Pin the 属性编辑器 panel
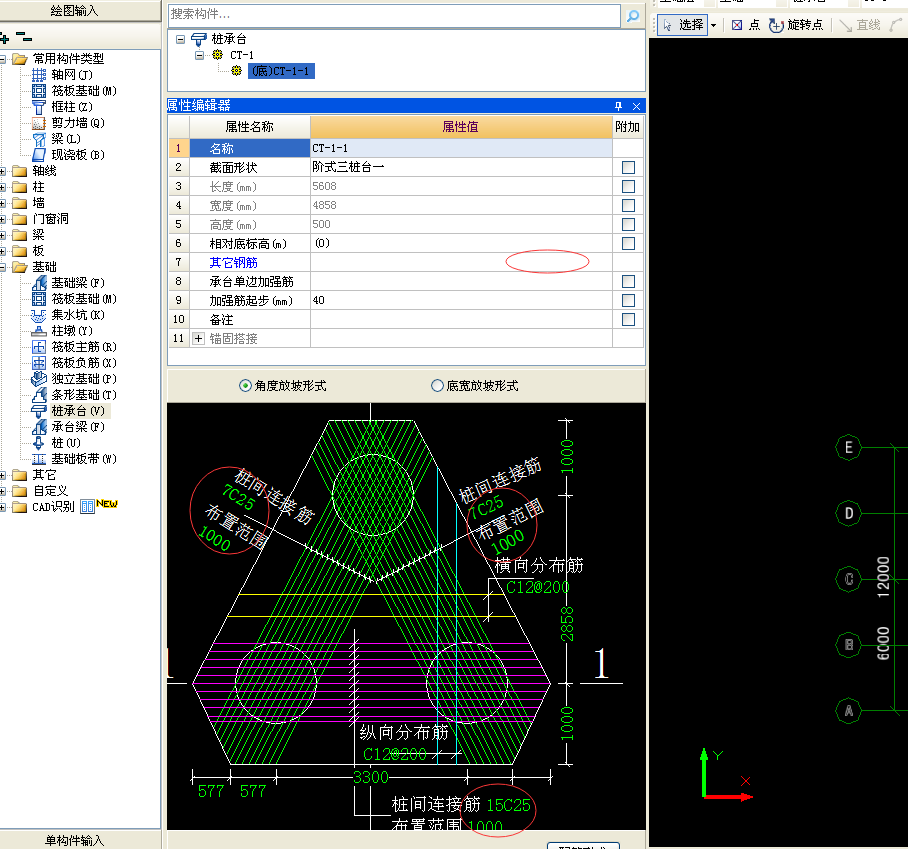 pyautogui.click(x=618, y=106)
